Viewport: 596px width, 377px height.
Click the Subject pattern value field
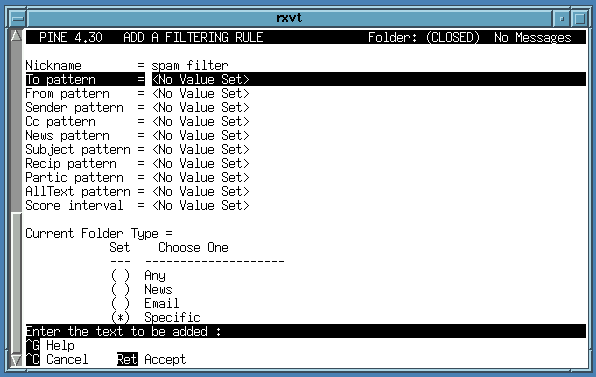coord(201,149)
